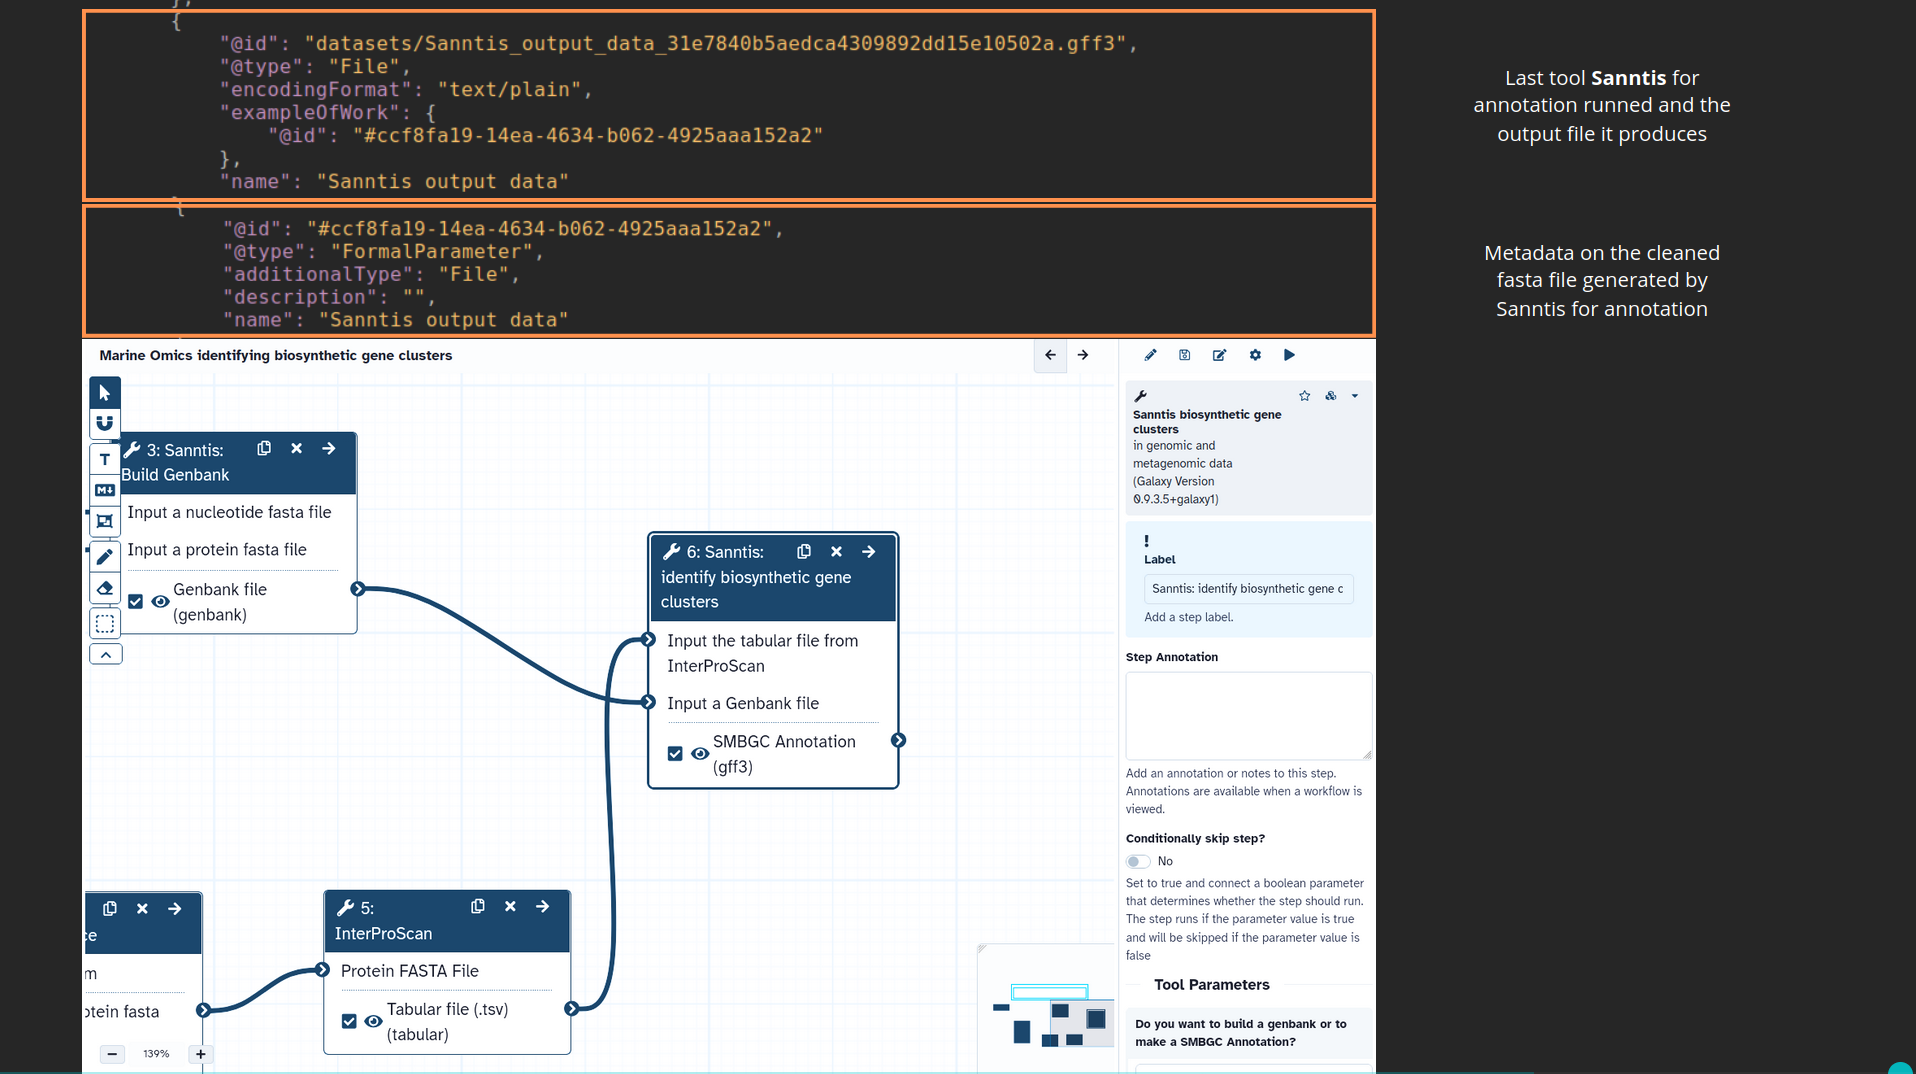Click the arrow icon on step 5 InterProScan
Screen dimensions: 1916x1074
point(543,907)
